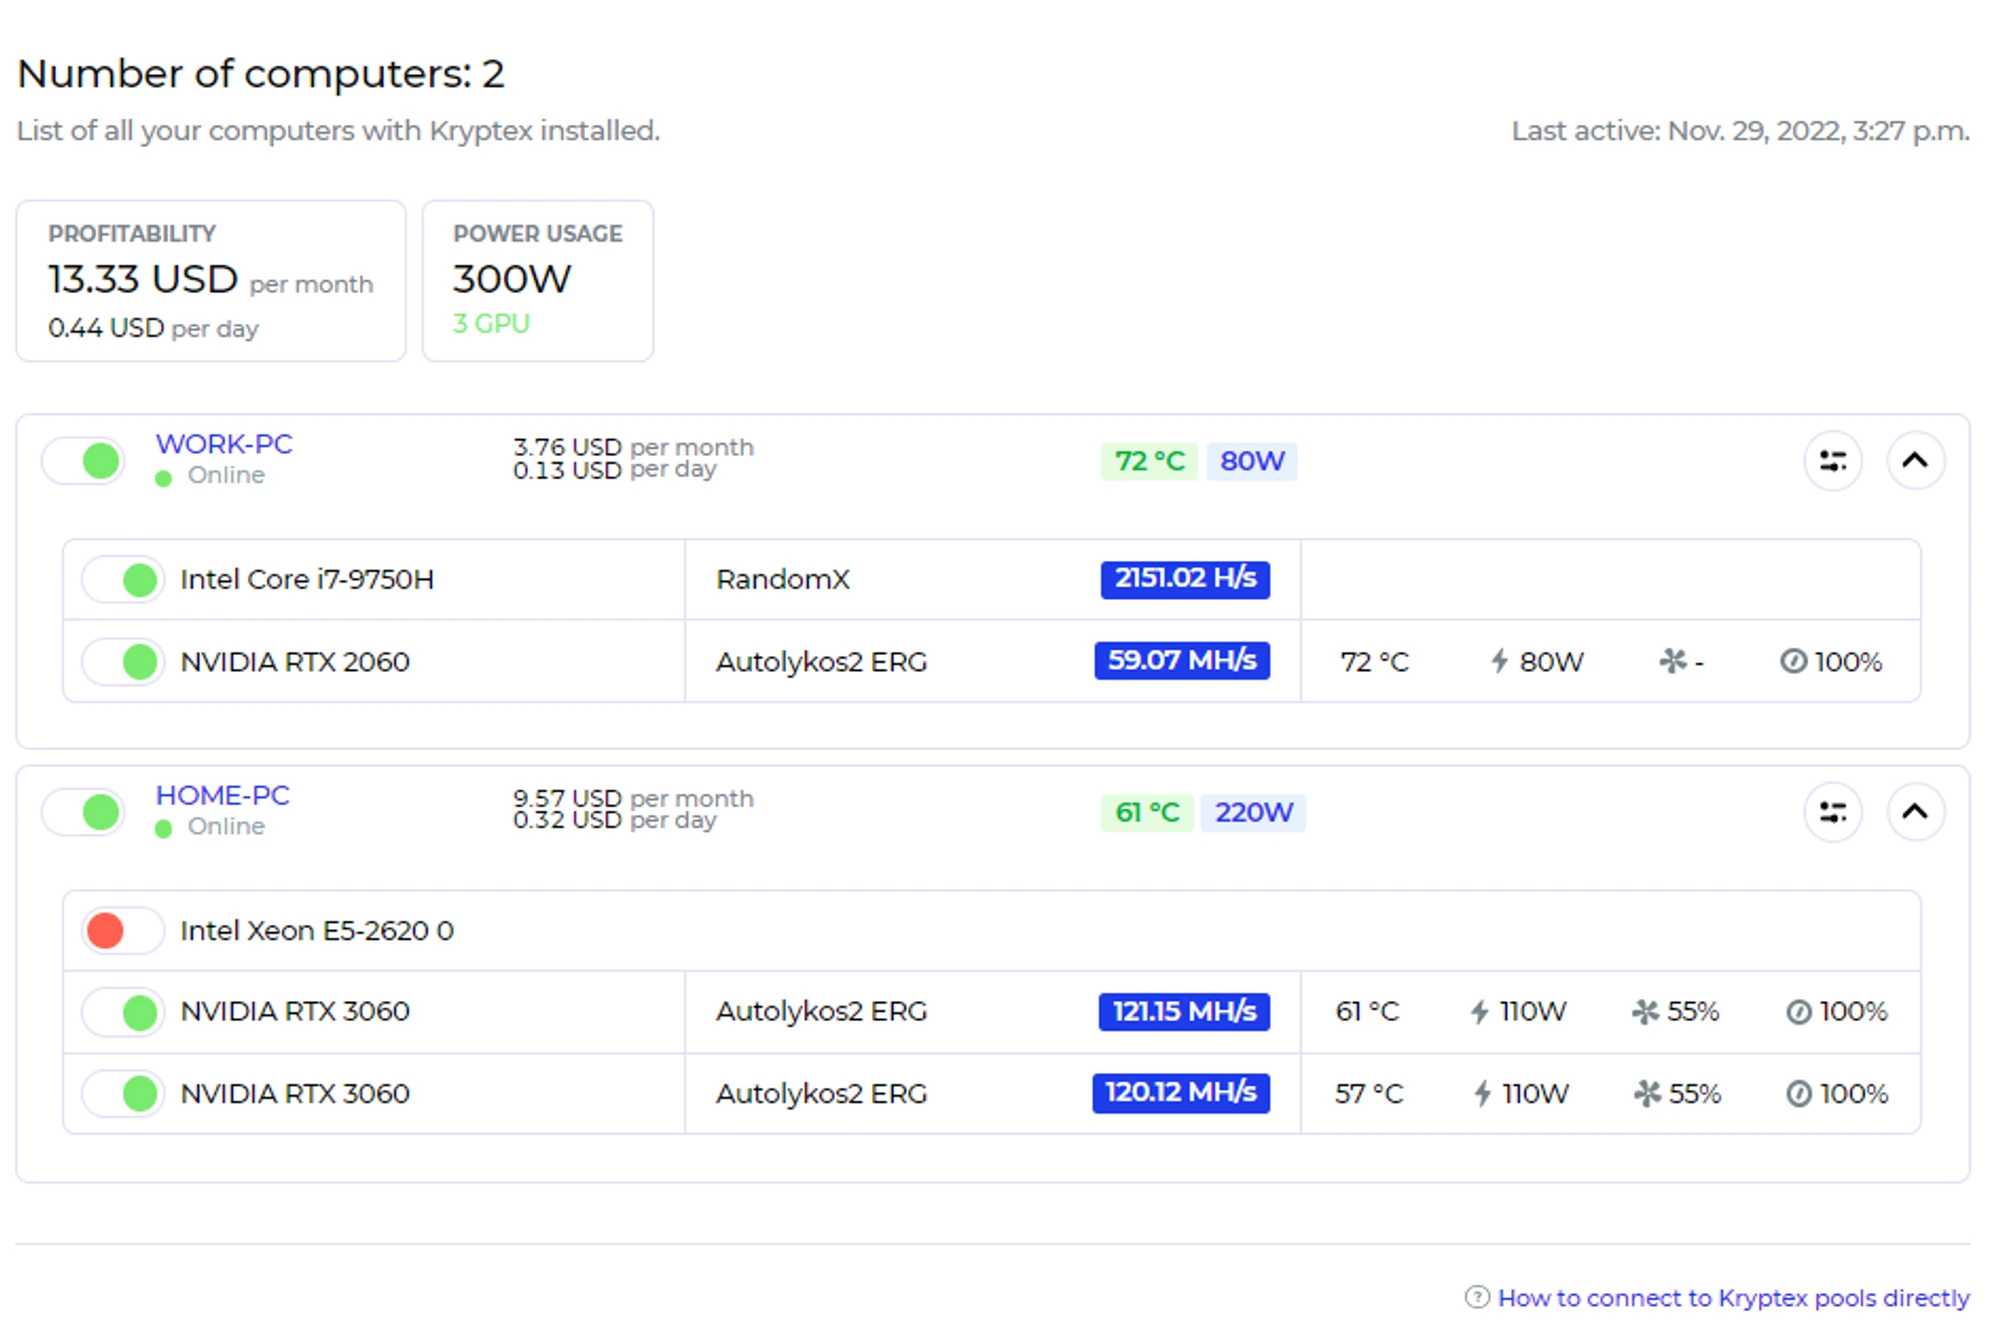Click help icon beside Kryptex pools link
The width and height of the screenshot is (2000, 1335).
pos(1476,1297)
